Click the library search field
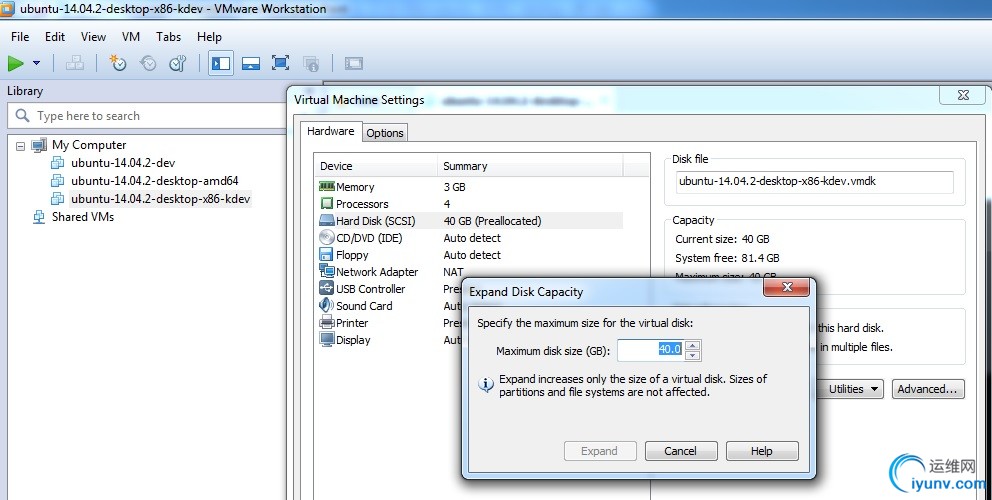 [x=147, y=116]
